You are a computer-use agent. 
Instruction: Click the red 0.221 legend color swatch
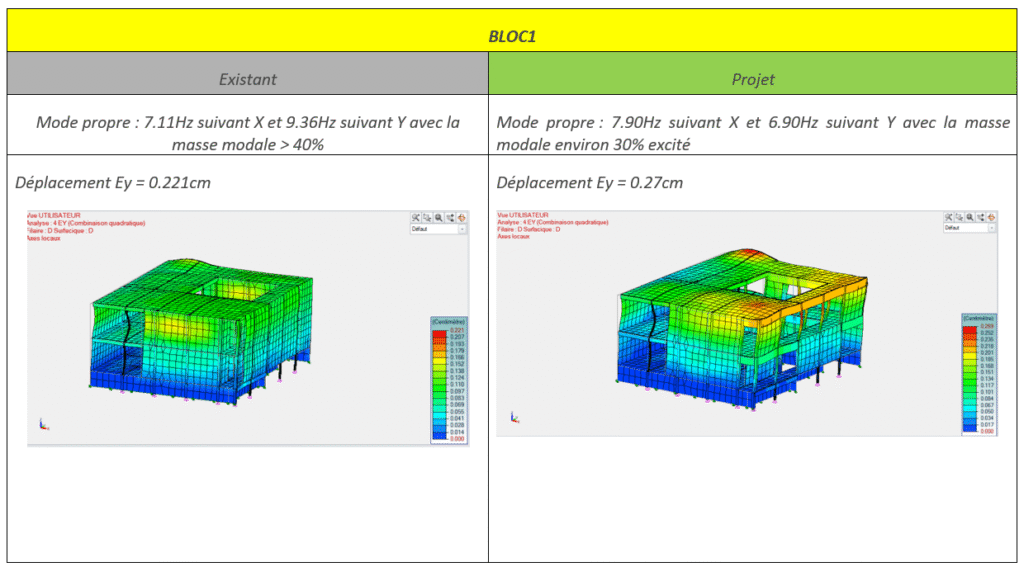click(x=437, y=329)
